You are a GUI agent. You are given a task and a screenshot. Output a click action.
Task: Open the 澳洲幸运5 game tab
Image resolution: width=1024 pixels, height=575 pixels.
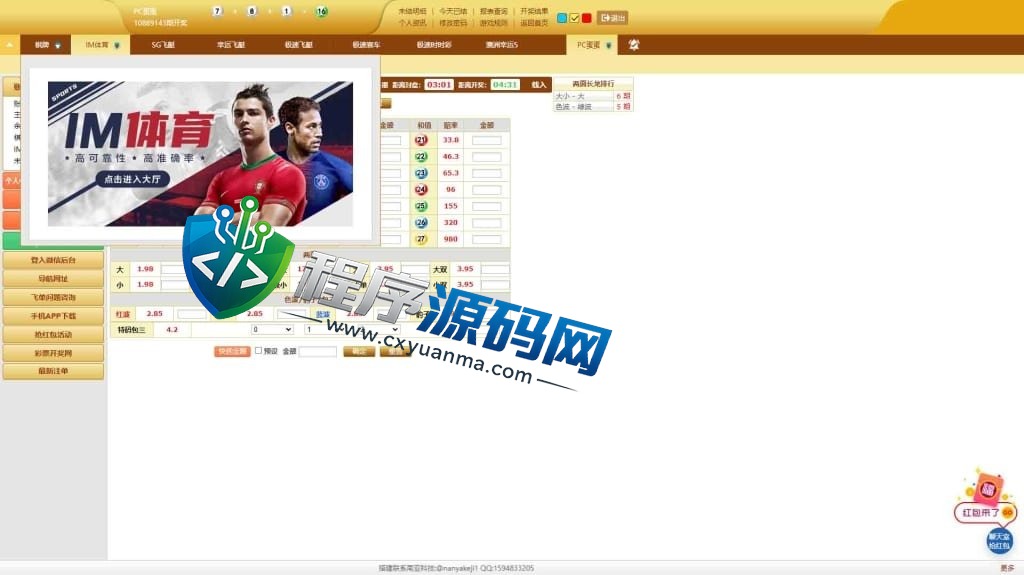pyautogui.click(x=502, y=45)
